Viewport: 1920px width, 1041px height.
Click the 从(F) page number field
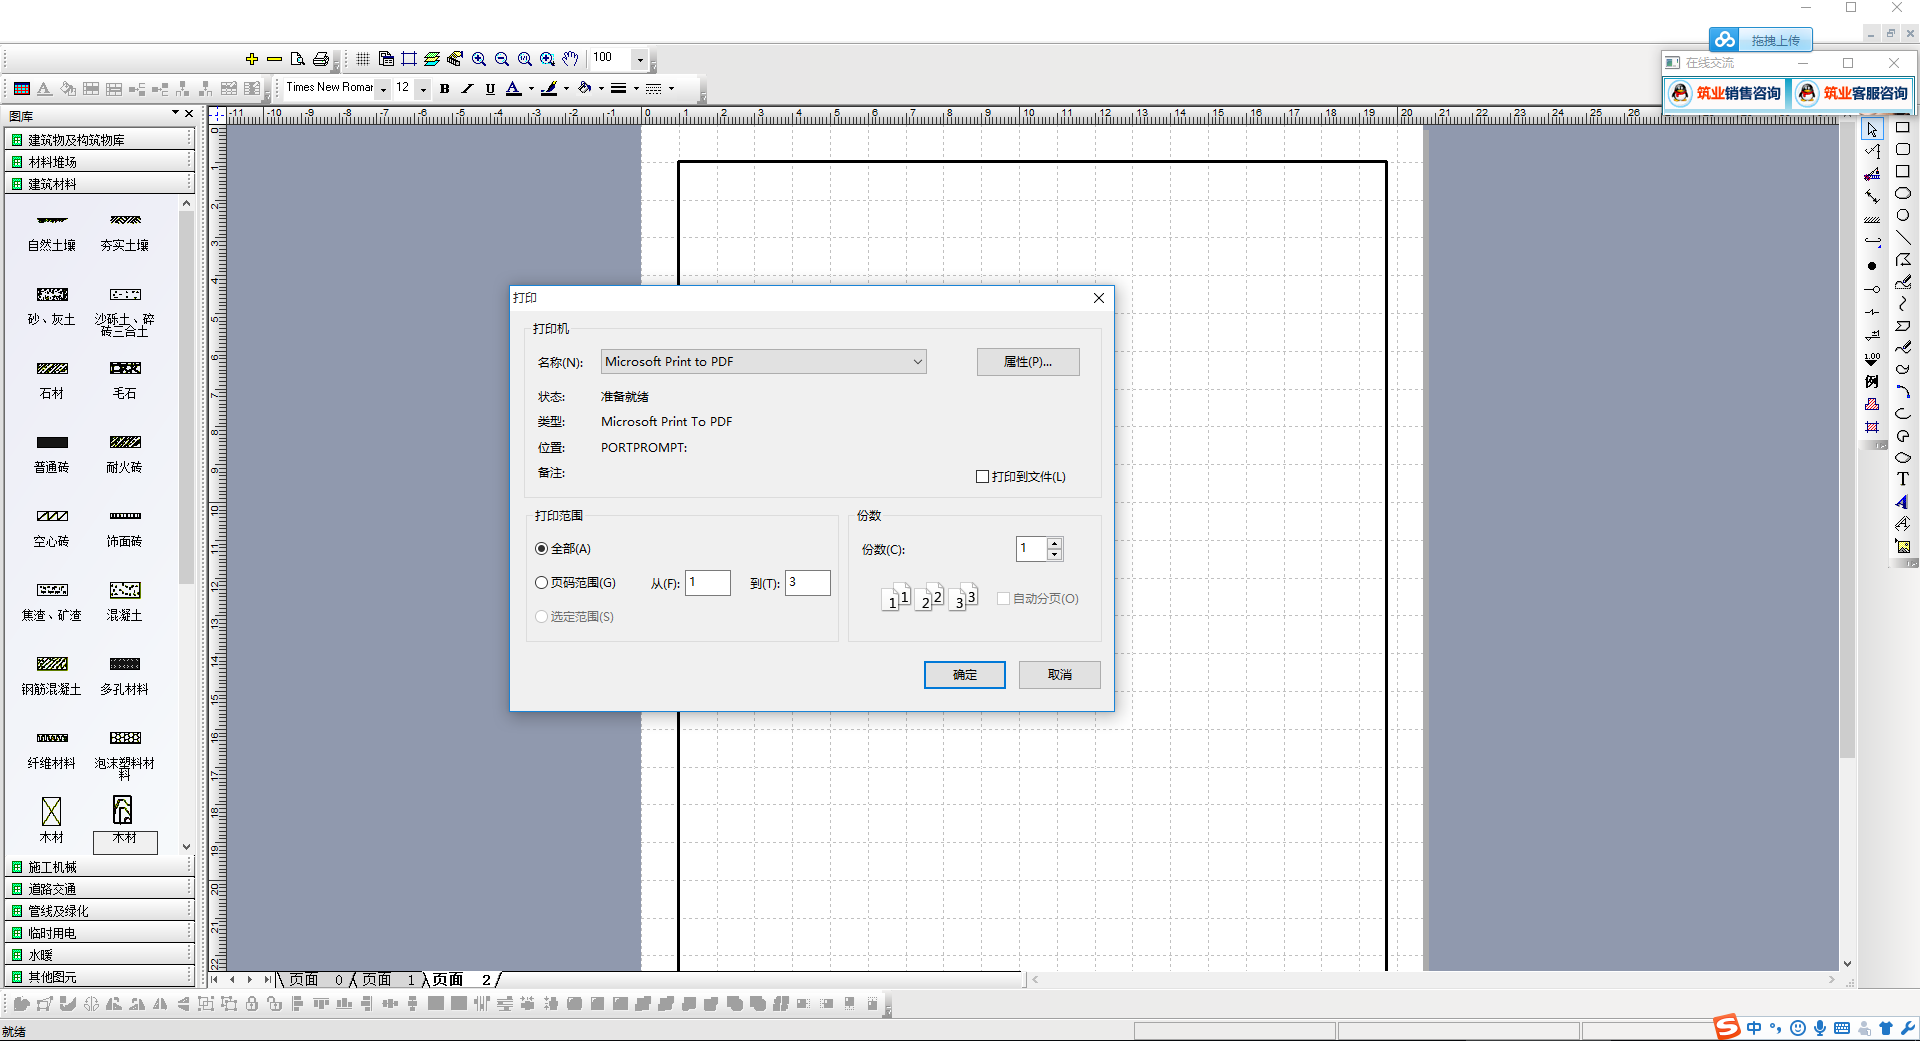click(707, 583)
